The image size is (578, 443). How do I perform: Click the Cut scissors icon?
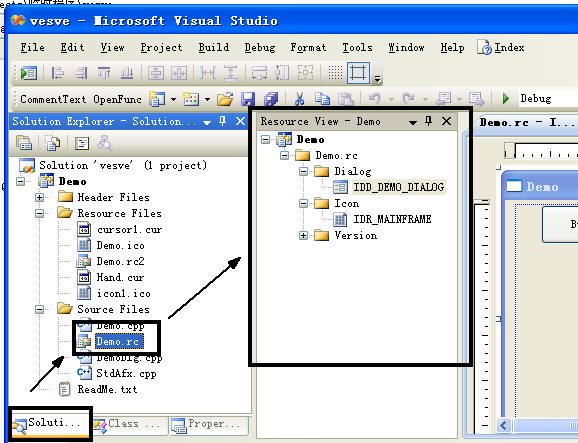coord(299,99)
